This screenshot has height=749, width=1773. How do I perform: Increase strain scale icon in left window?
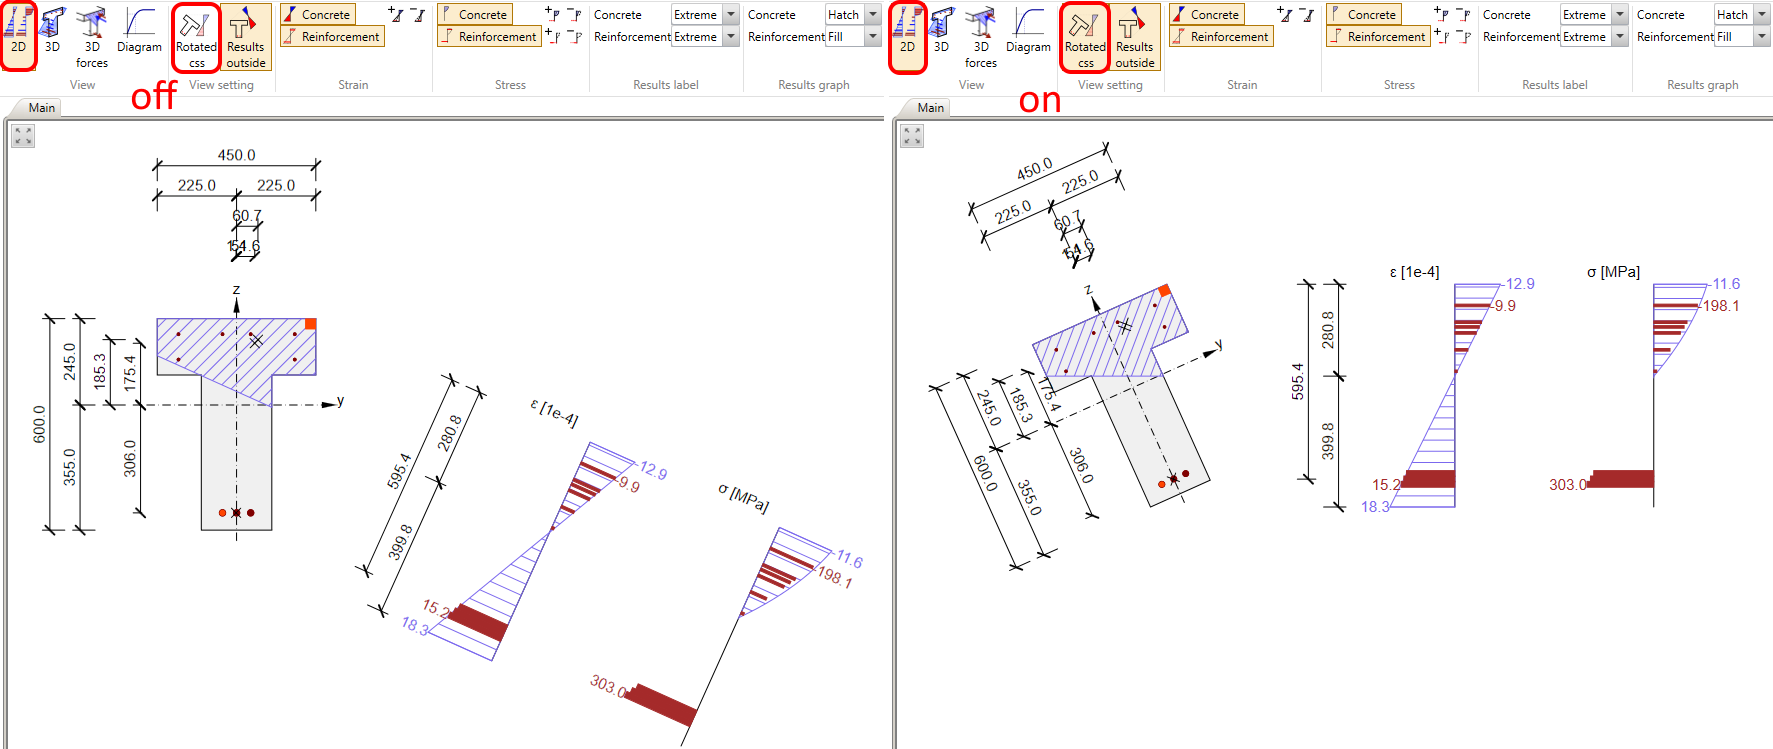coord(396,14)
